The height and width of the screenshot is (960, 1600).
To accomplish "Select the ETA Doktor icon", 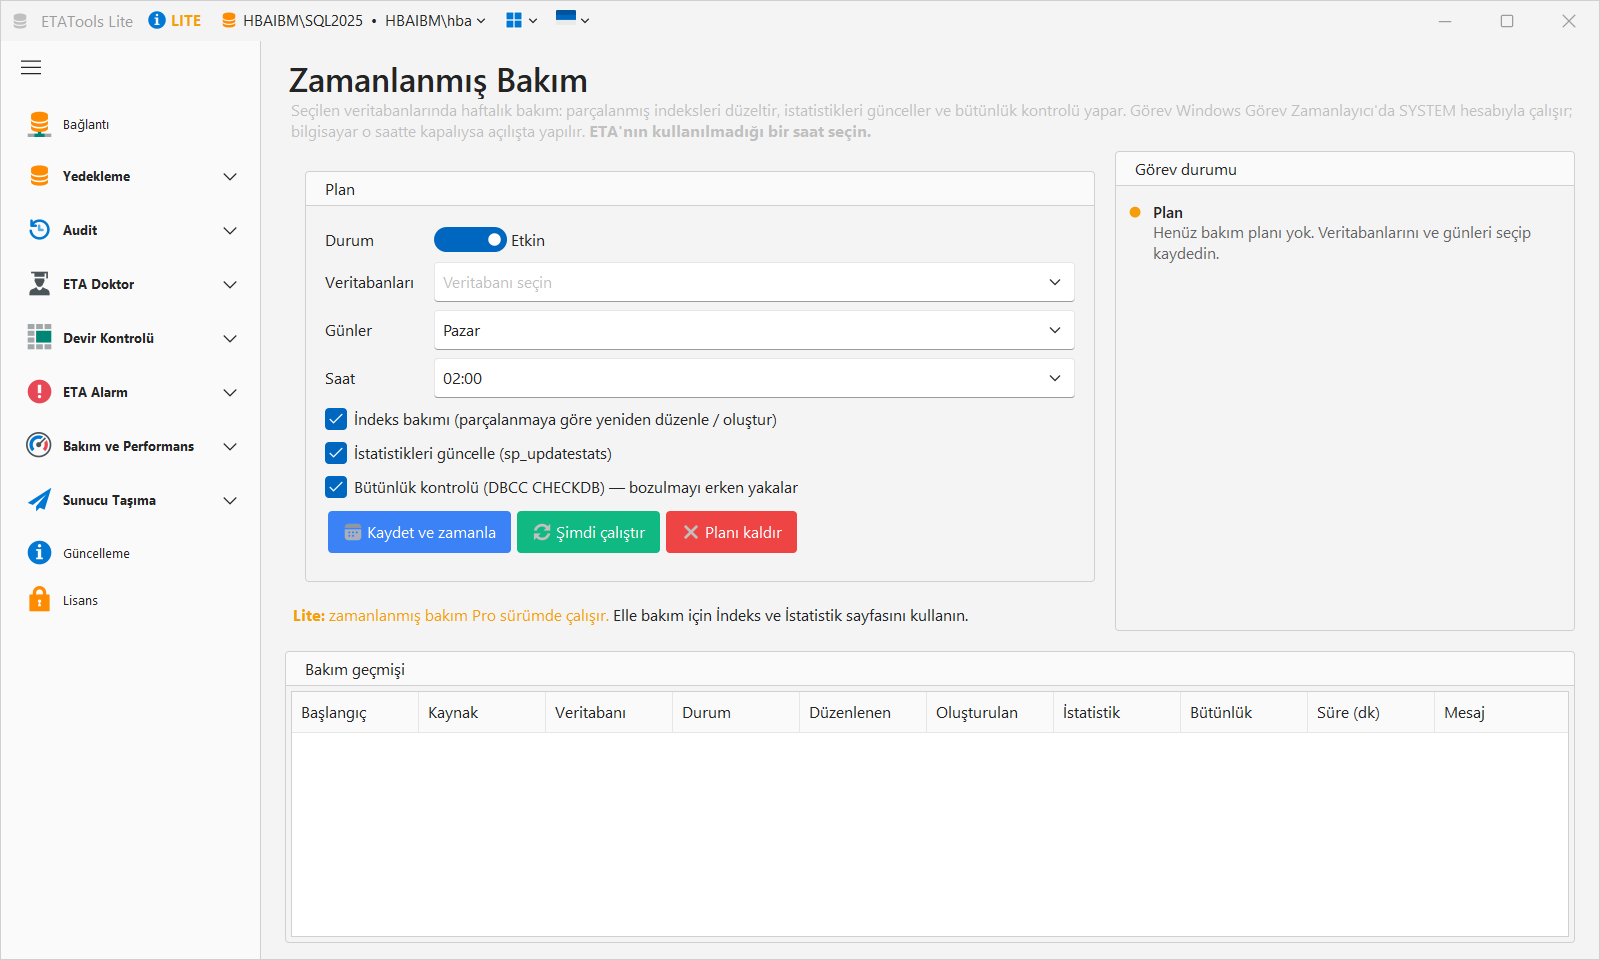I will pyautogui.click(x=39, y=284).
